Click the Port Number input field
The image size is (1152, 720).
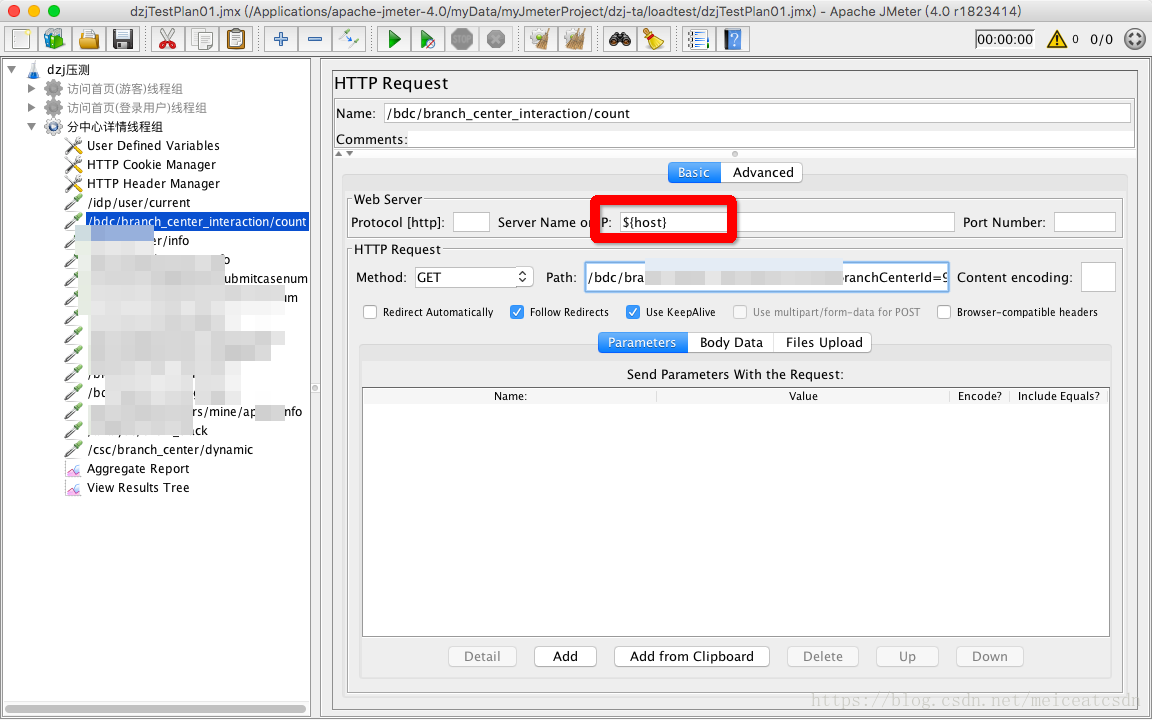[1084, 222]
